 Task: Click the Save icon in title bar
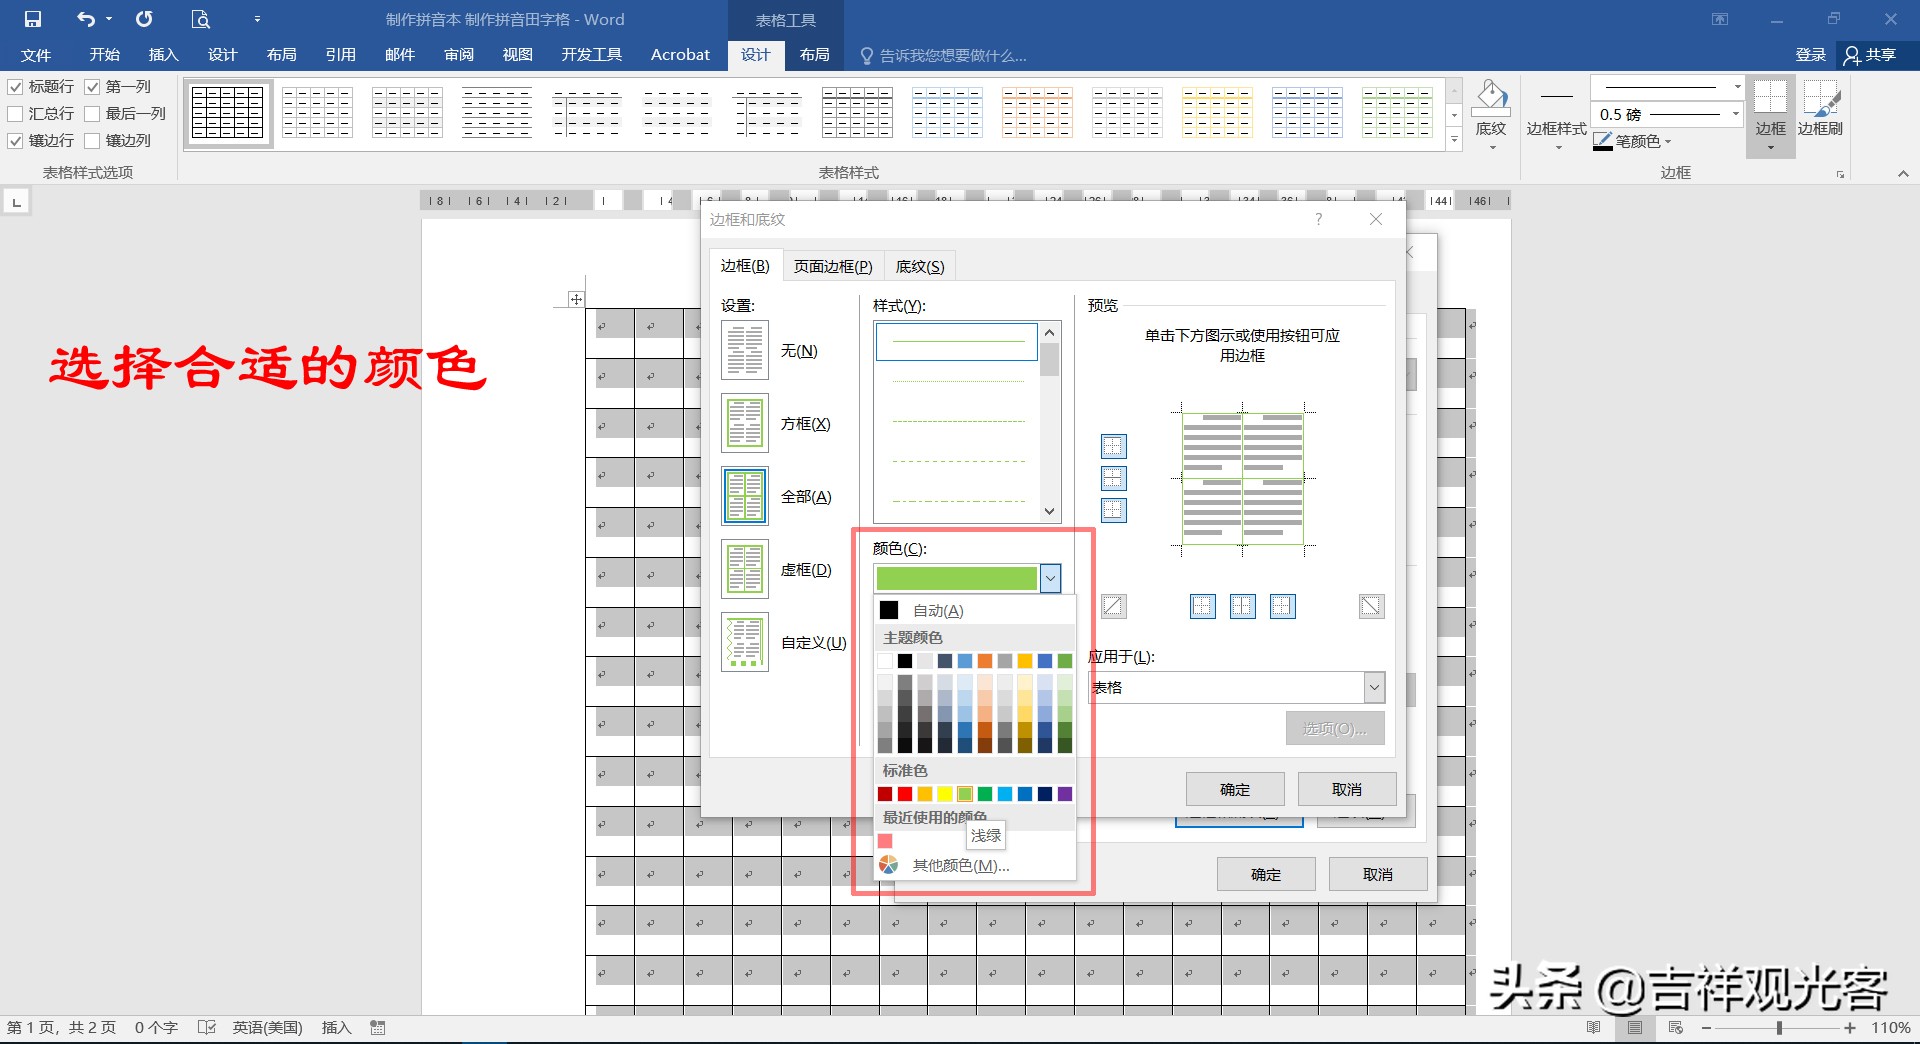click(33, 19)
